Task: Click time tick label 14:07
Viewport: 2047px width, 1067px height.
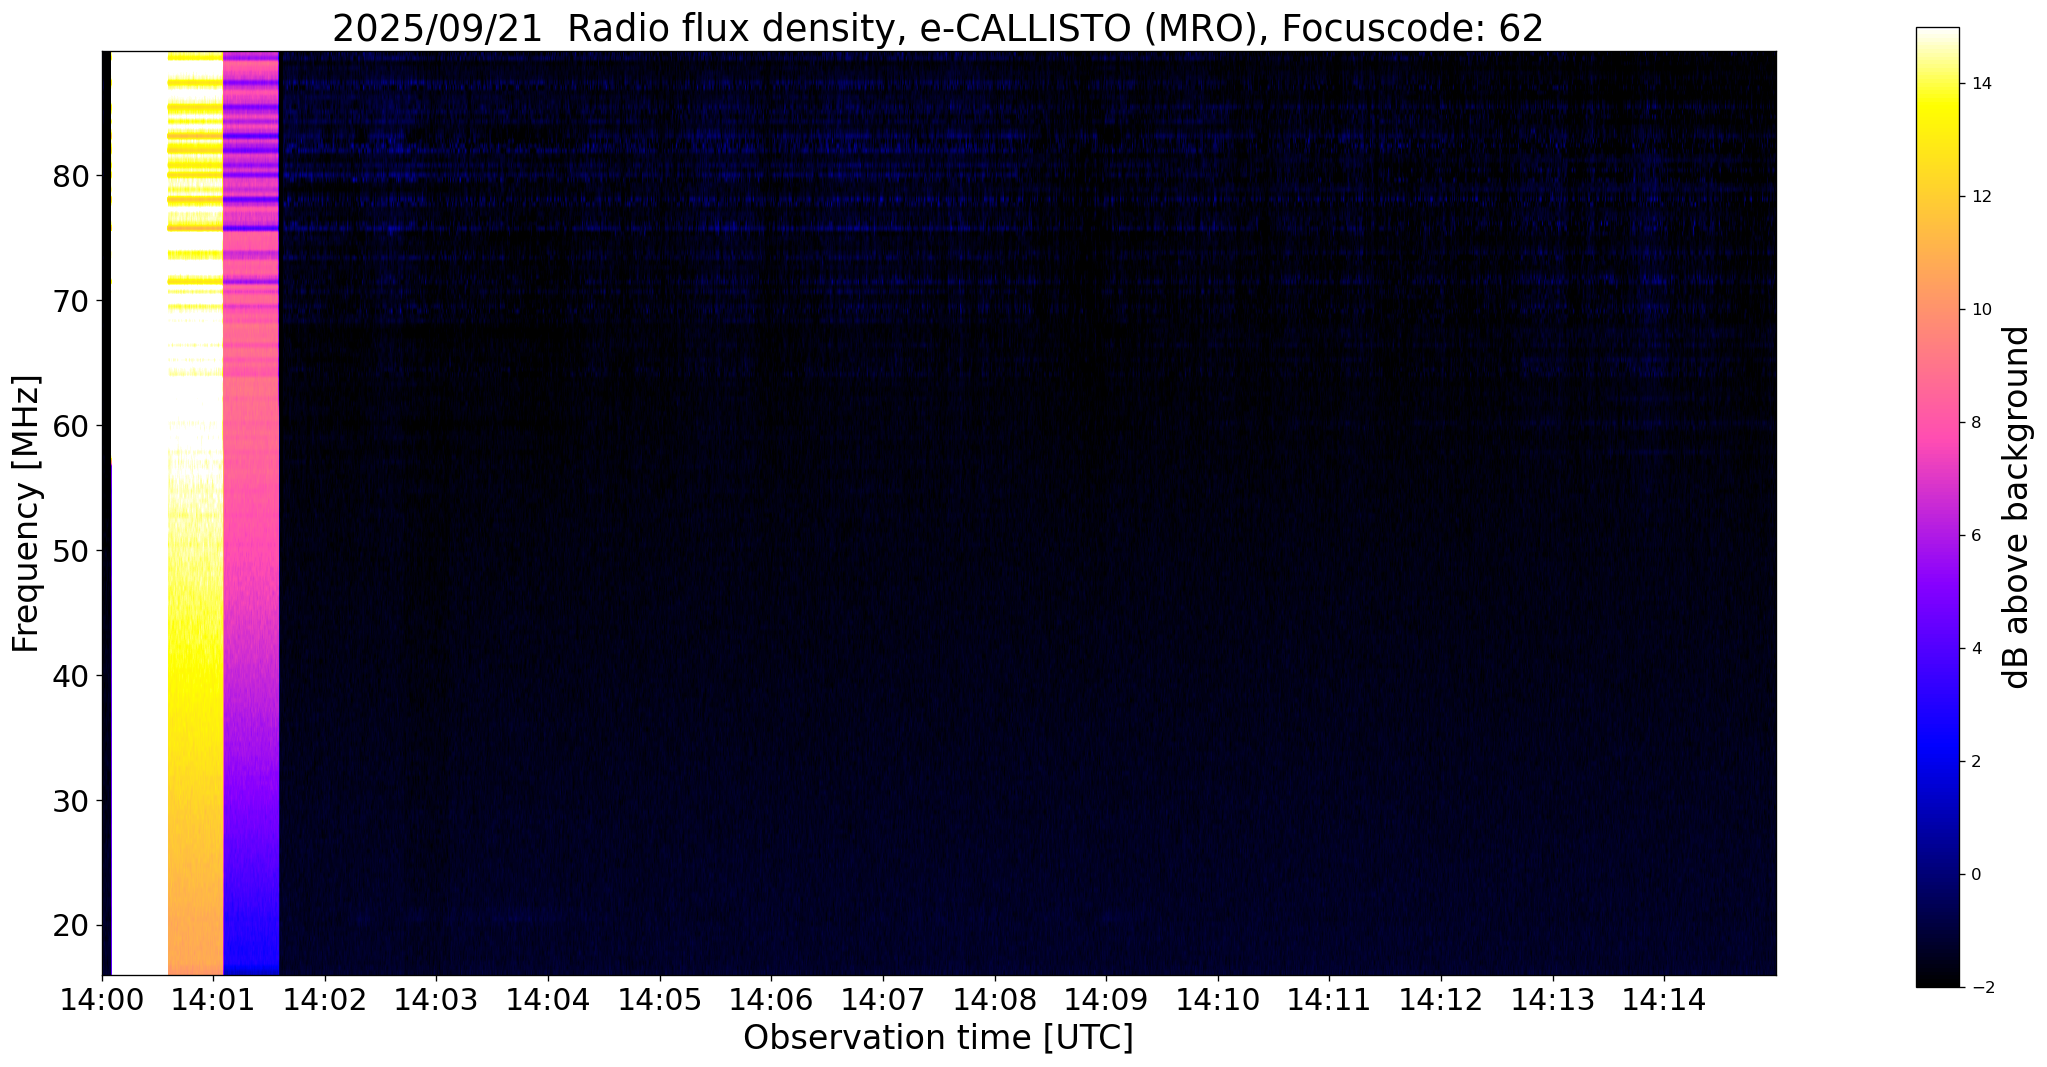Action: point(883,999)
